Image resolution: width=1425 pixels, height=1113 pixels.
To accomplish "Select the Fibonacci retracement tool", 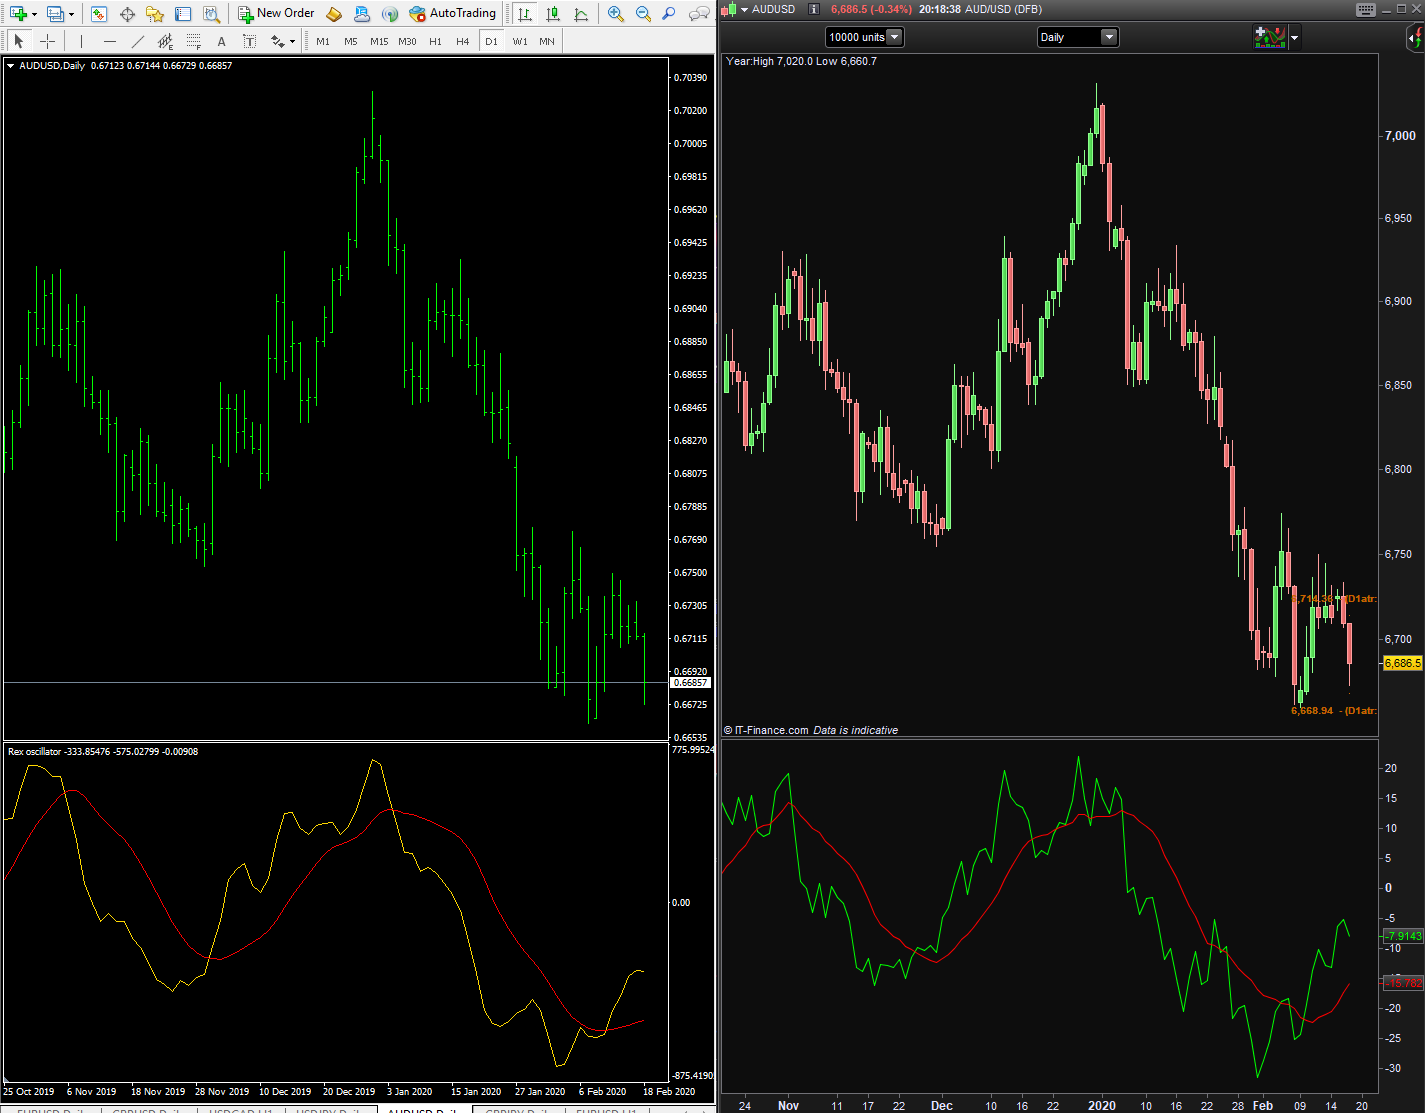I will pos(194,41).
